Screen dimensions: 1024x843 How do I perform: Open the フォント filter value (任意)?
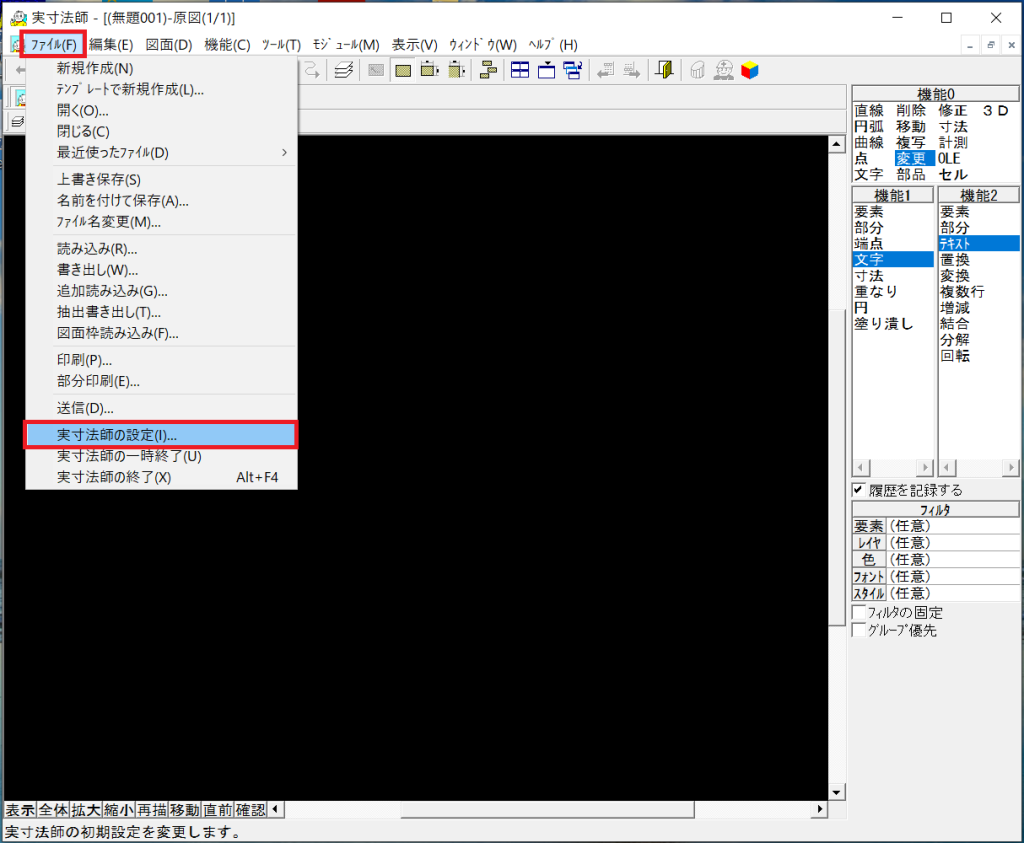click(953, 577)
